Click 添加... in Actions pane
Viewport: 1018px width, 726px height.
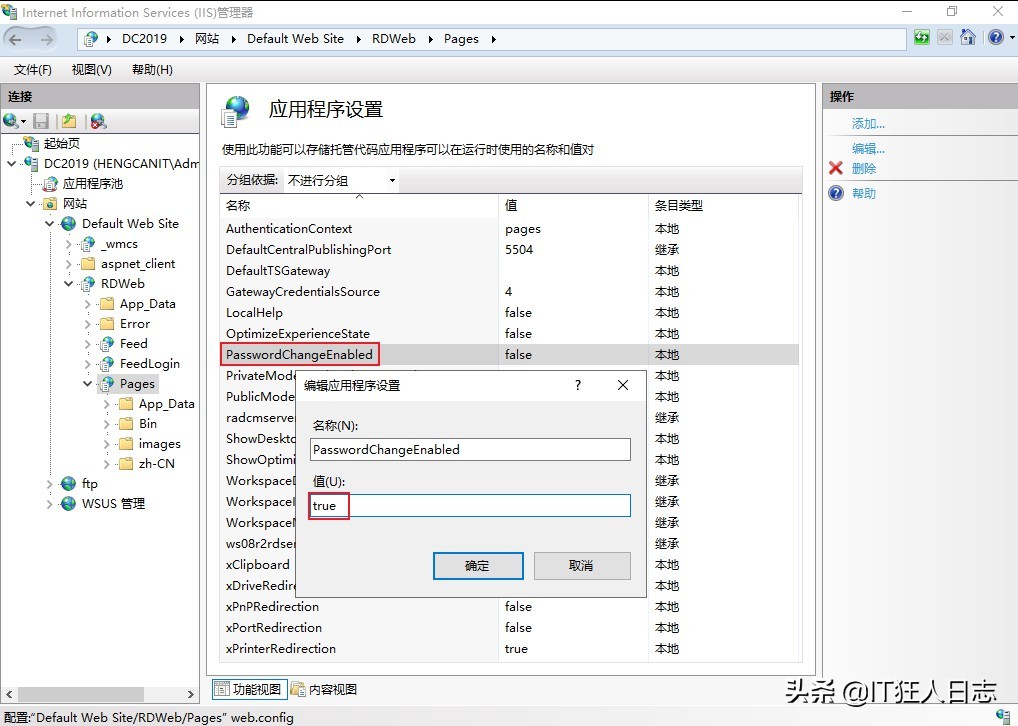(868, 123)
